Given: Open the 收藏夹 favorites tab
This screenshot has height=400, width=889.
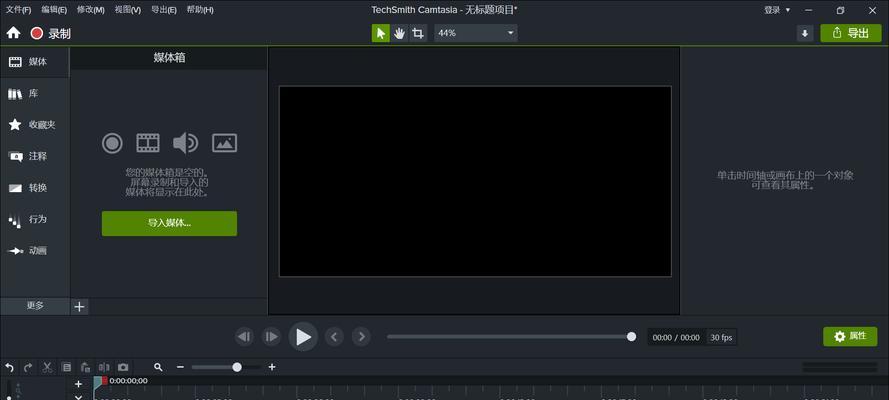Looking at the screenshot, I should pos(35,125).
